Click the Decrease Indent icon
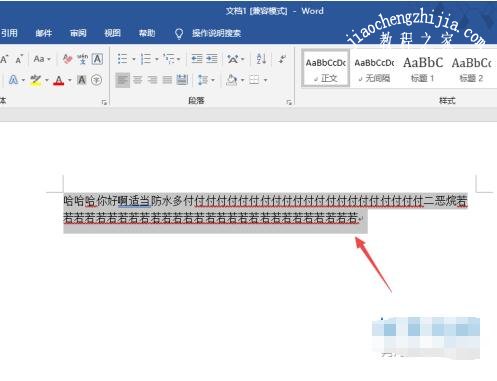The width and height of the screenshot is (497, 381). [197, 59]
